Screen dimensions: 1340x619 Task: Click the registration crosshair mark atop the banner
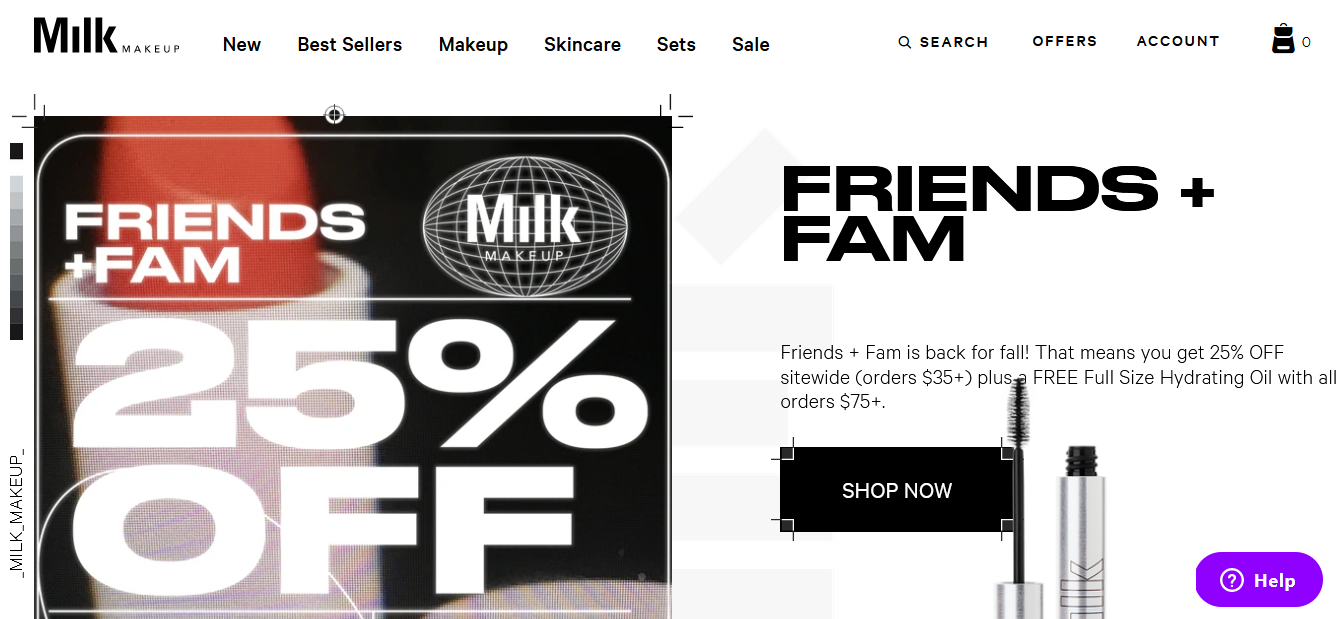point(335,115)
